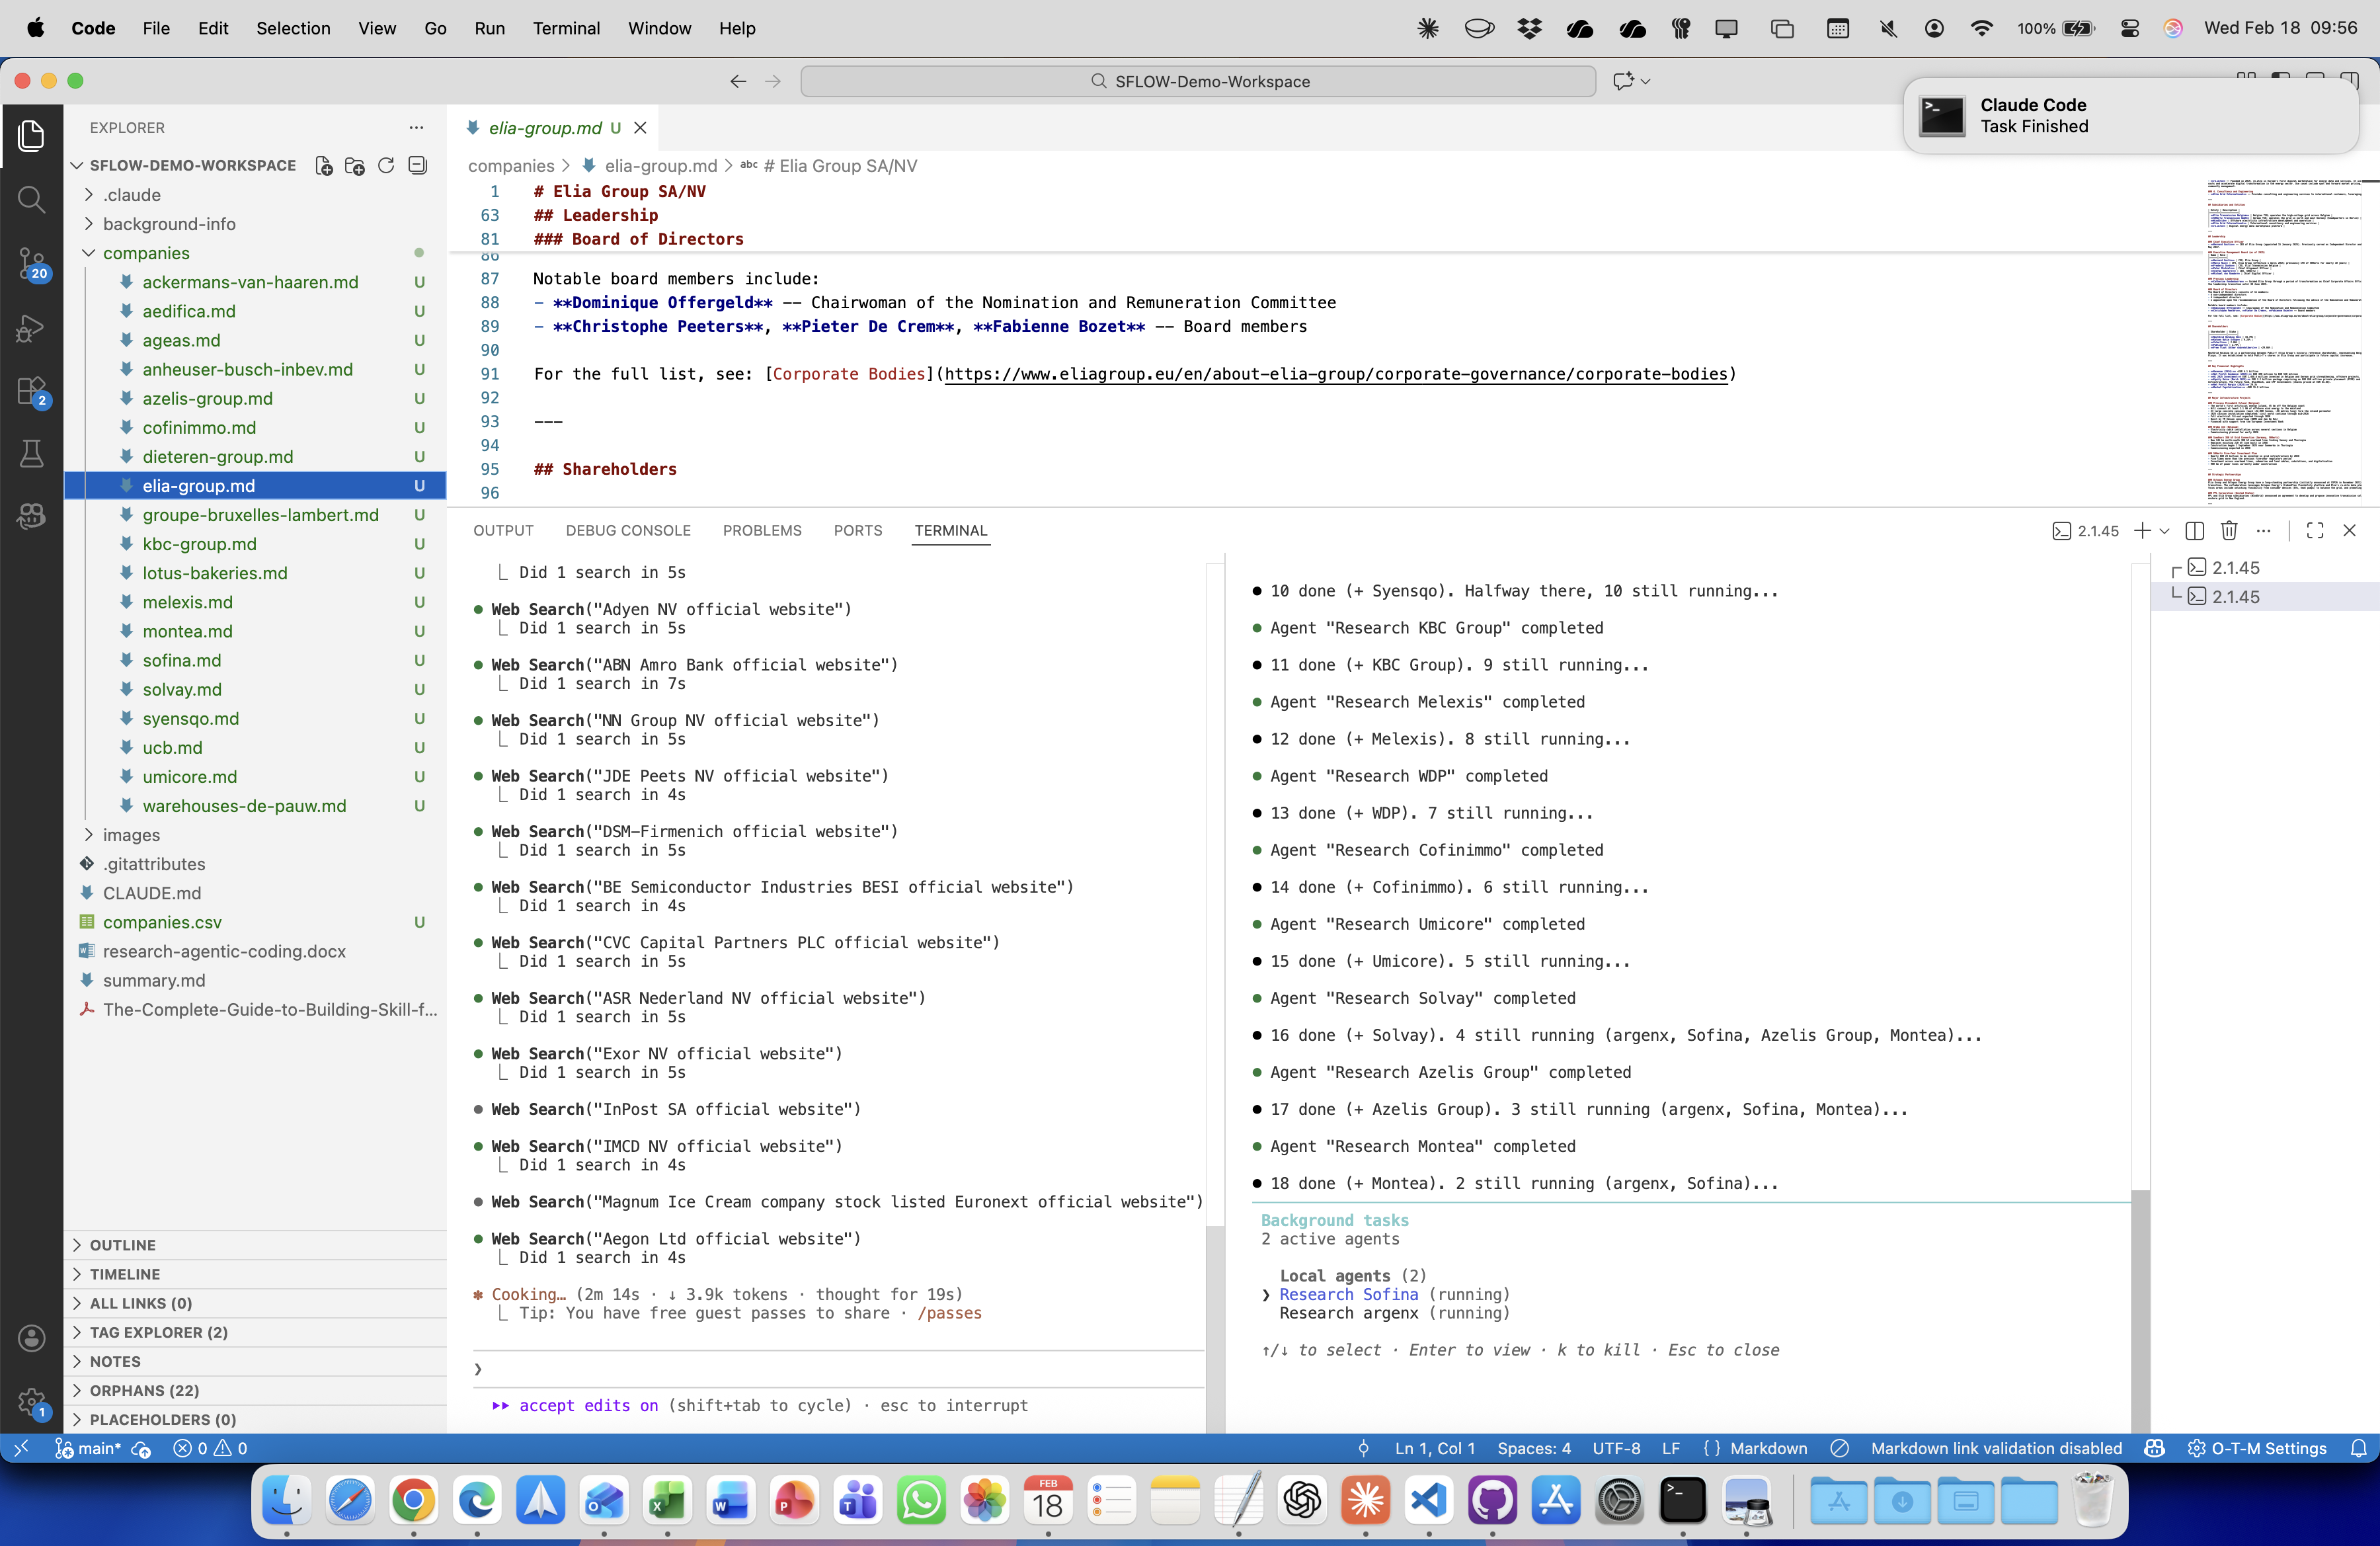Open the Manage gear in the activity bar
The width and height of the screenshot is (2380, 1546).
coord(32,1402)
